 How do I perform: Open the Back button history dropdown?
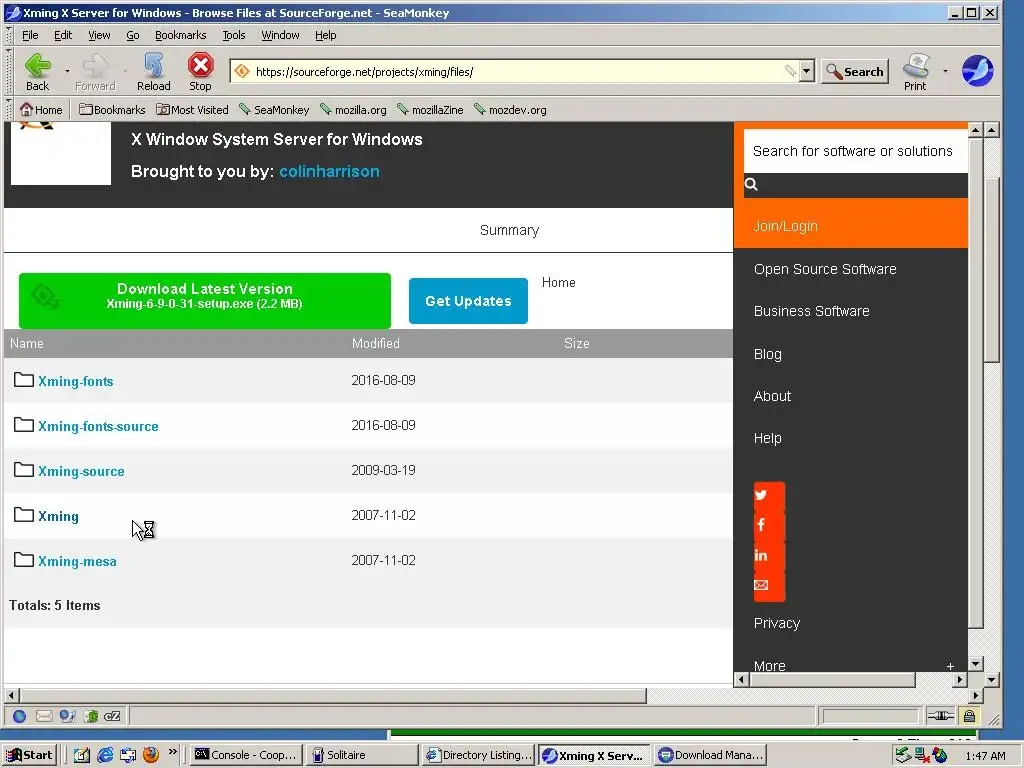point(67,71)
